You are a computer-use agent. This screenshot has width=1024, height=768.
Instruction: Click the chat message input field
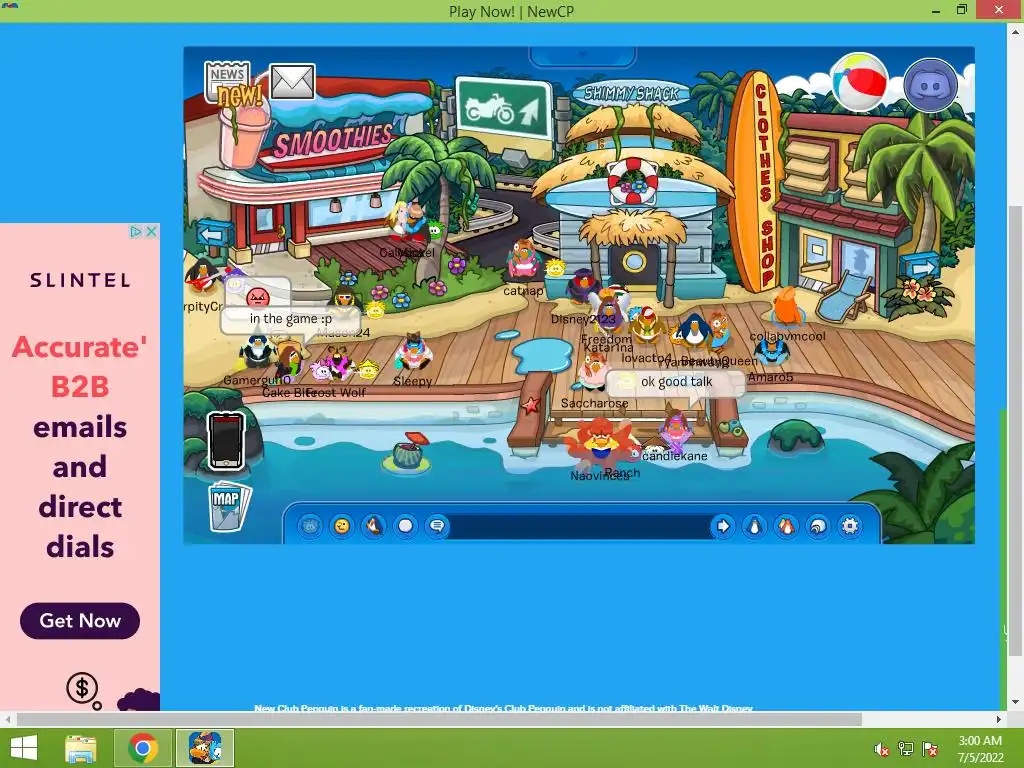point(580,526)
